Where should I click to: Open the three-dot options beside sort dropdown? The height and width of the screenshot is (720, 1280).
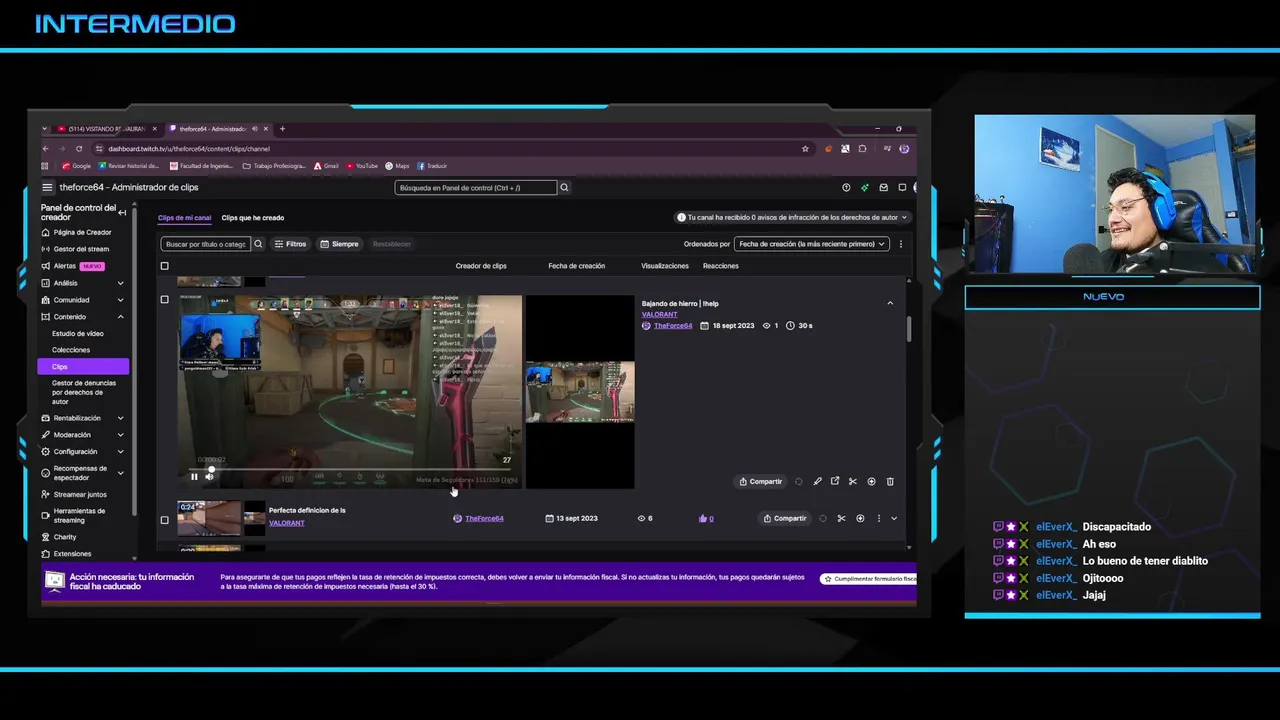[901, 244]
